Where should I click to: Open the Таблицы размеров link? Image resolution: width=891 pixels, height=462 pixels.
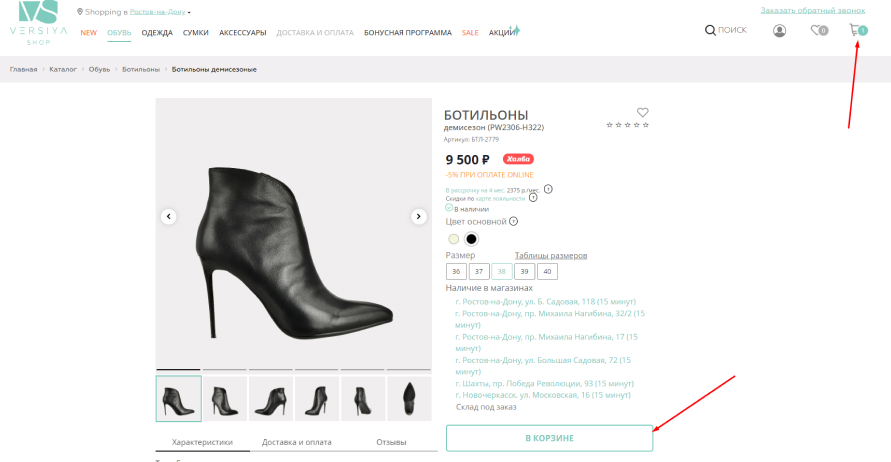pos(550,255)
